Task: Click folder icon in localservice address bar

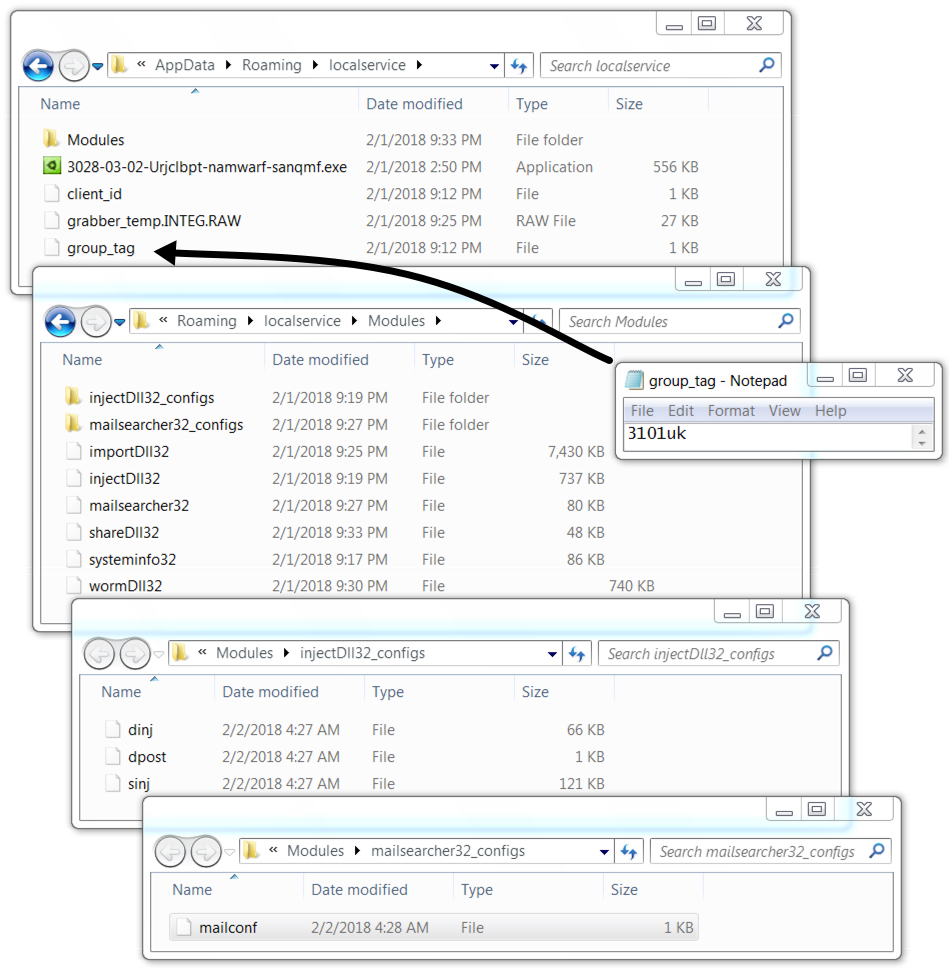Action: tap(119, 64)
